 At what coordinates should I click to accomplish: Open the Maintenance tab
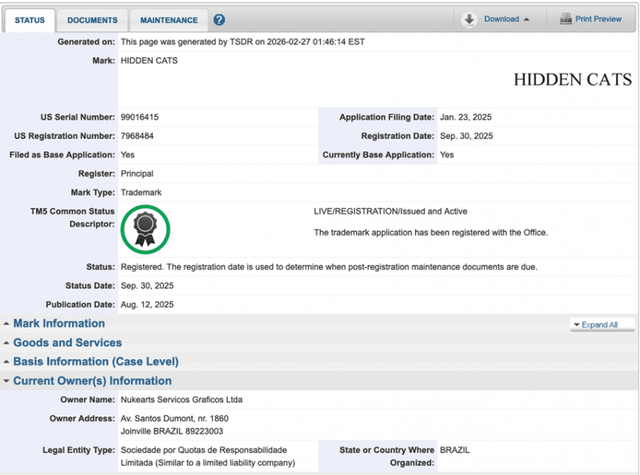click(x=168, y=20)
